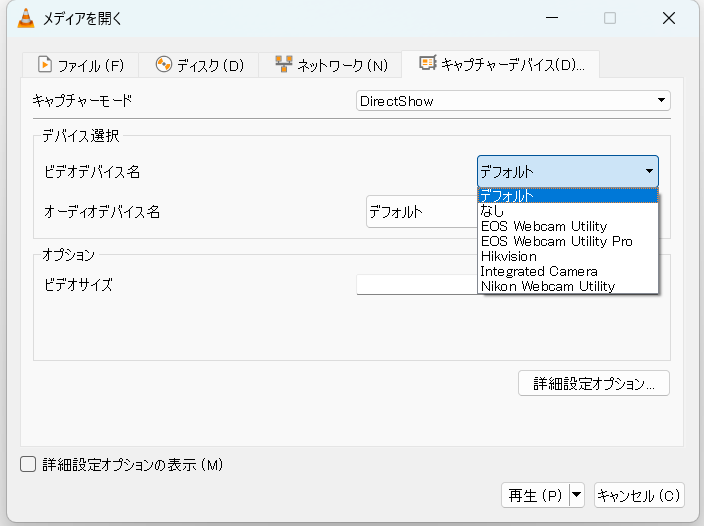Click the disc icon on ディスク tab
This screenshot has height=526, width=704.
tap(164, 65)
